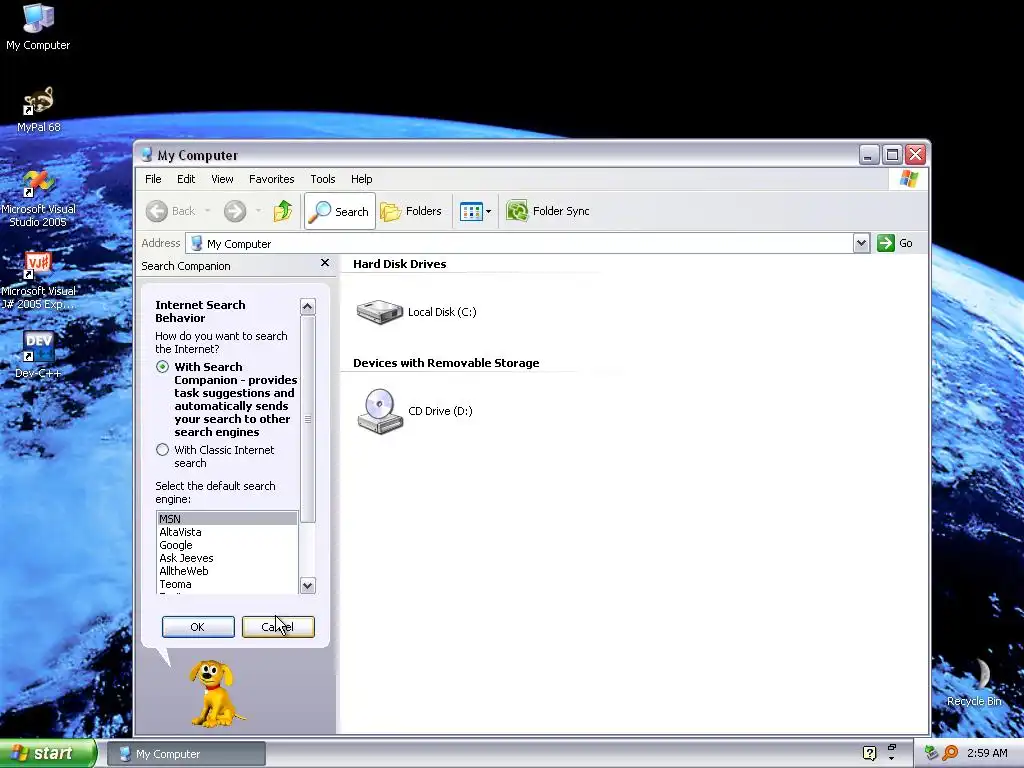Click the taskbar clock showing 2:59 AM
This screenshot has width=1024, height=768.
click(x=987, y=753)
